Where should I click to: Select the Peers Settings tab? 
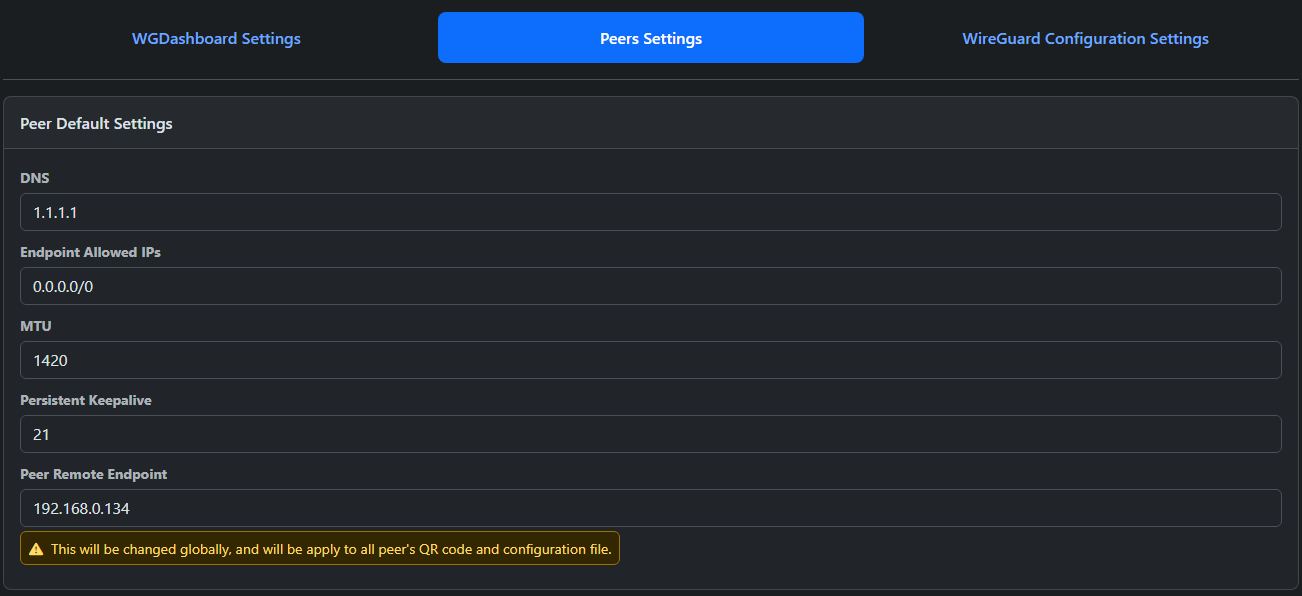tap(651, 39)
